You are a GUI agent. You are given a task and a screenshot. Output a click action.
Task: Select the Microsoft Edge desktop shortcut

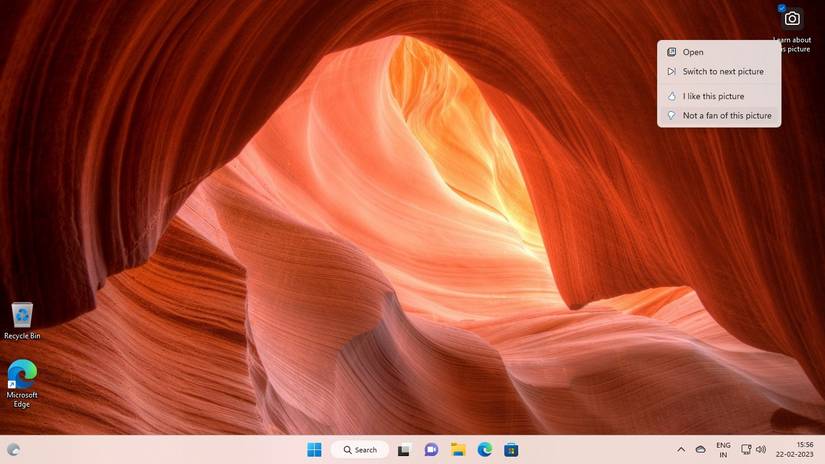(22, 383)
